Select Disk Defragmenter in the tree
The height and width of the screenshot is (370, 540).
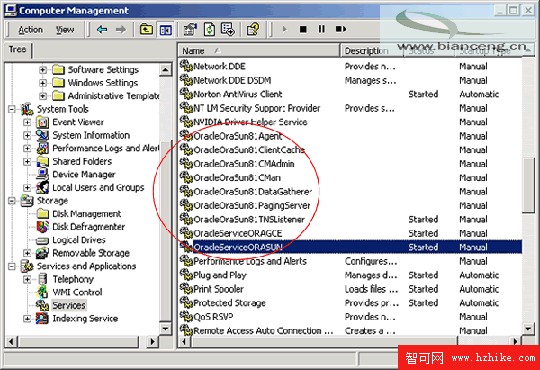(x=89, y=227)
